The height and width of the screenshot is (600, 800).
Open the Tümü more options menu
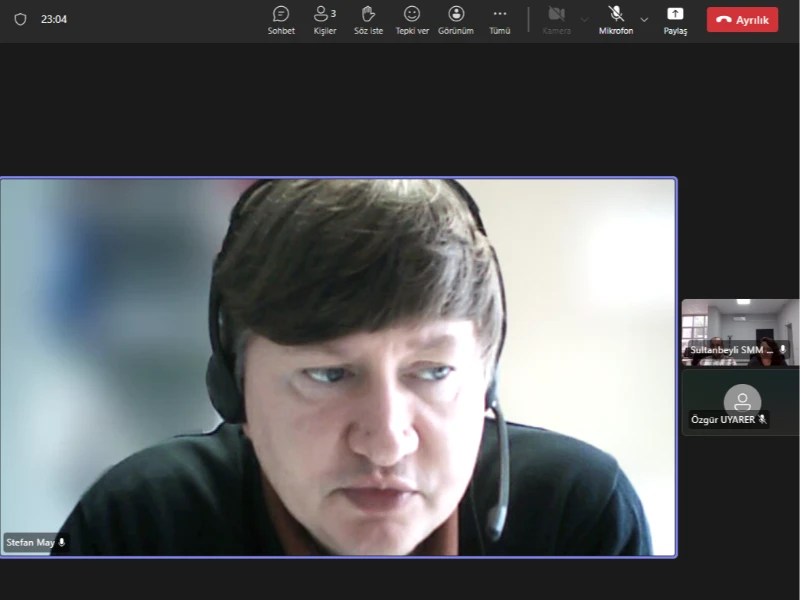click(x=500, y=19)
